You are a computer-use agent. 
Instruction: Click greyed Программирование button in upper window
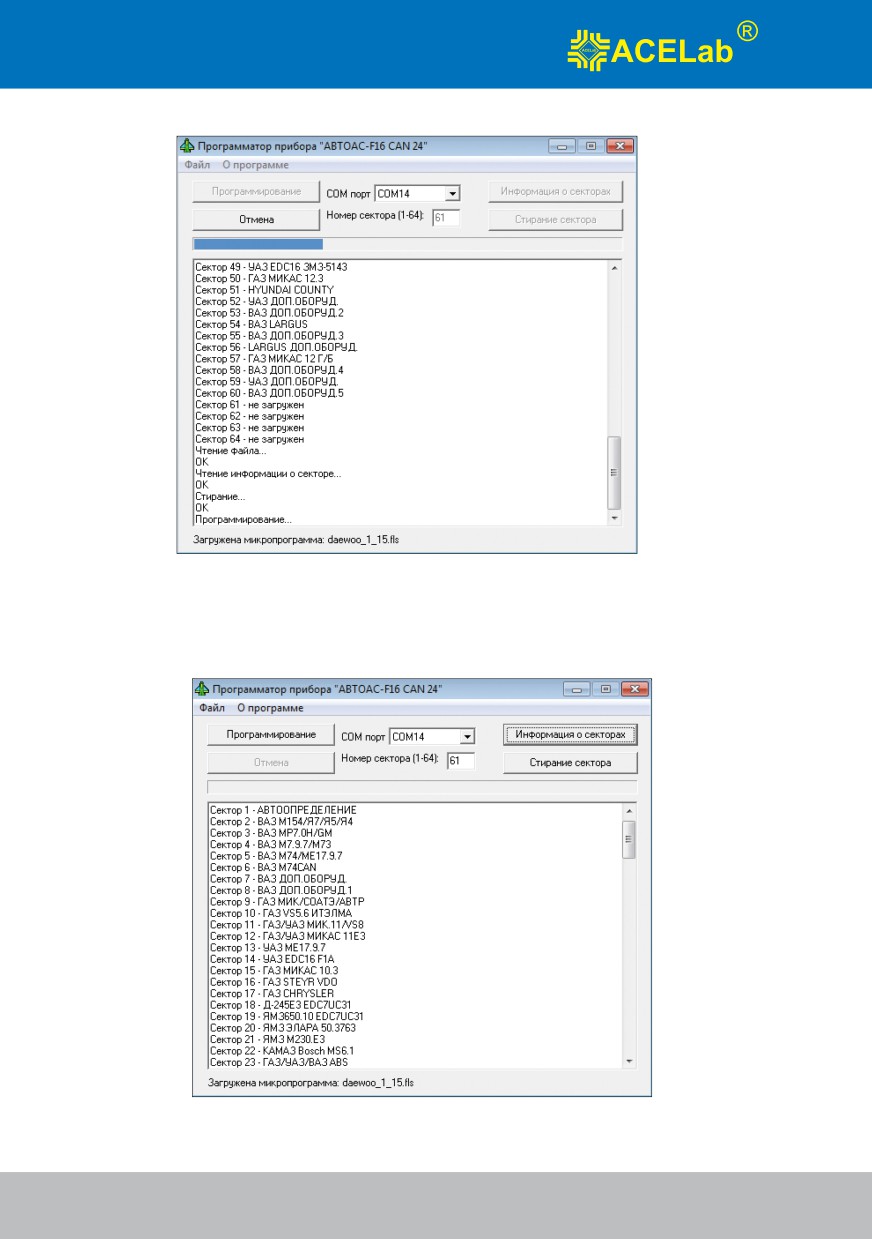click(257, 191)
